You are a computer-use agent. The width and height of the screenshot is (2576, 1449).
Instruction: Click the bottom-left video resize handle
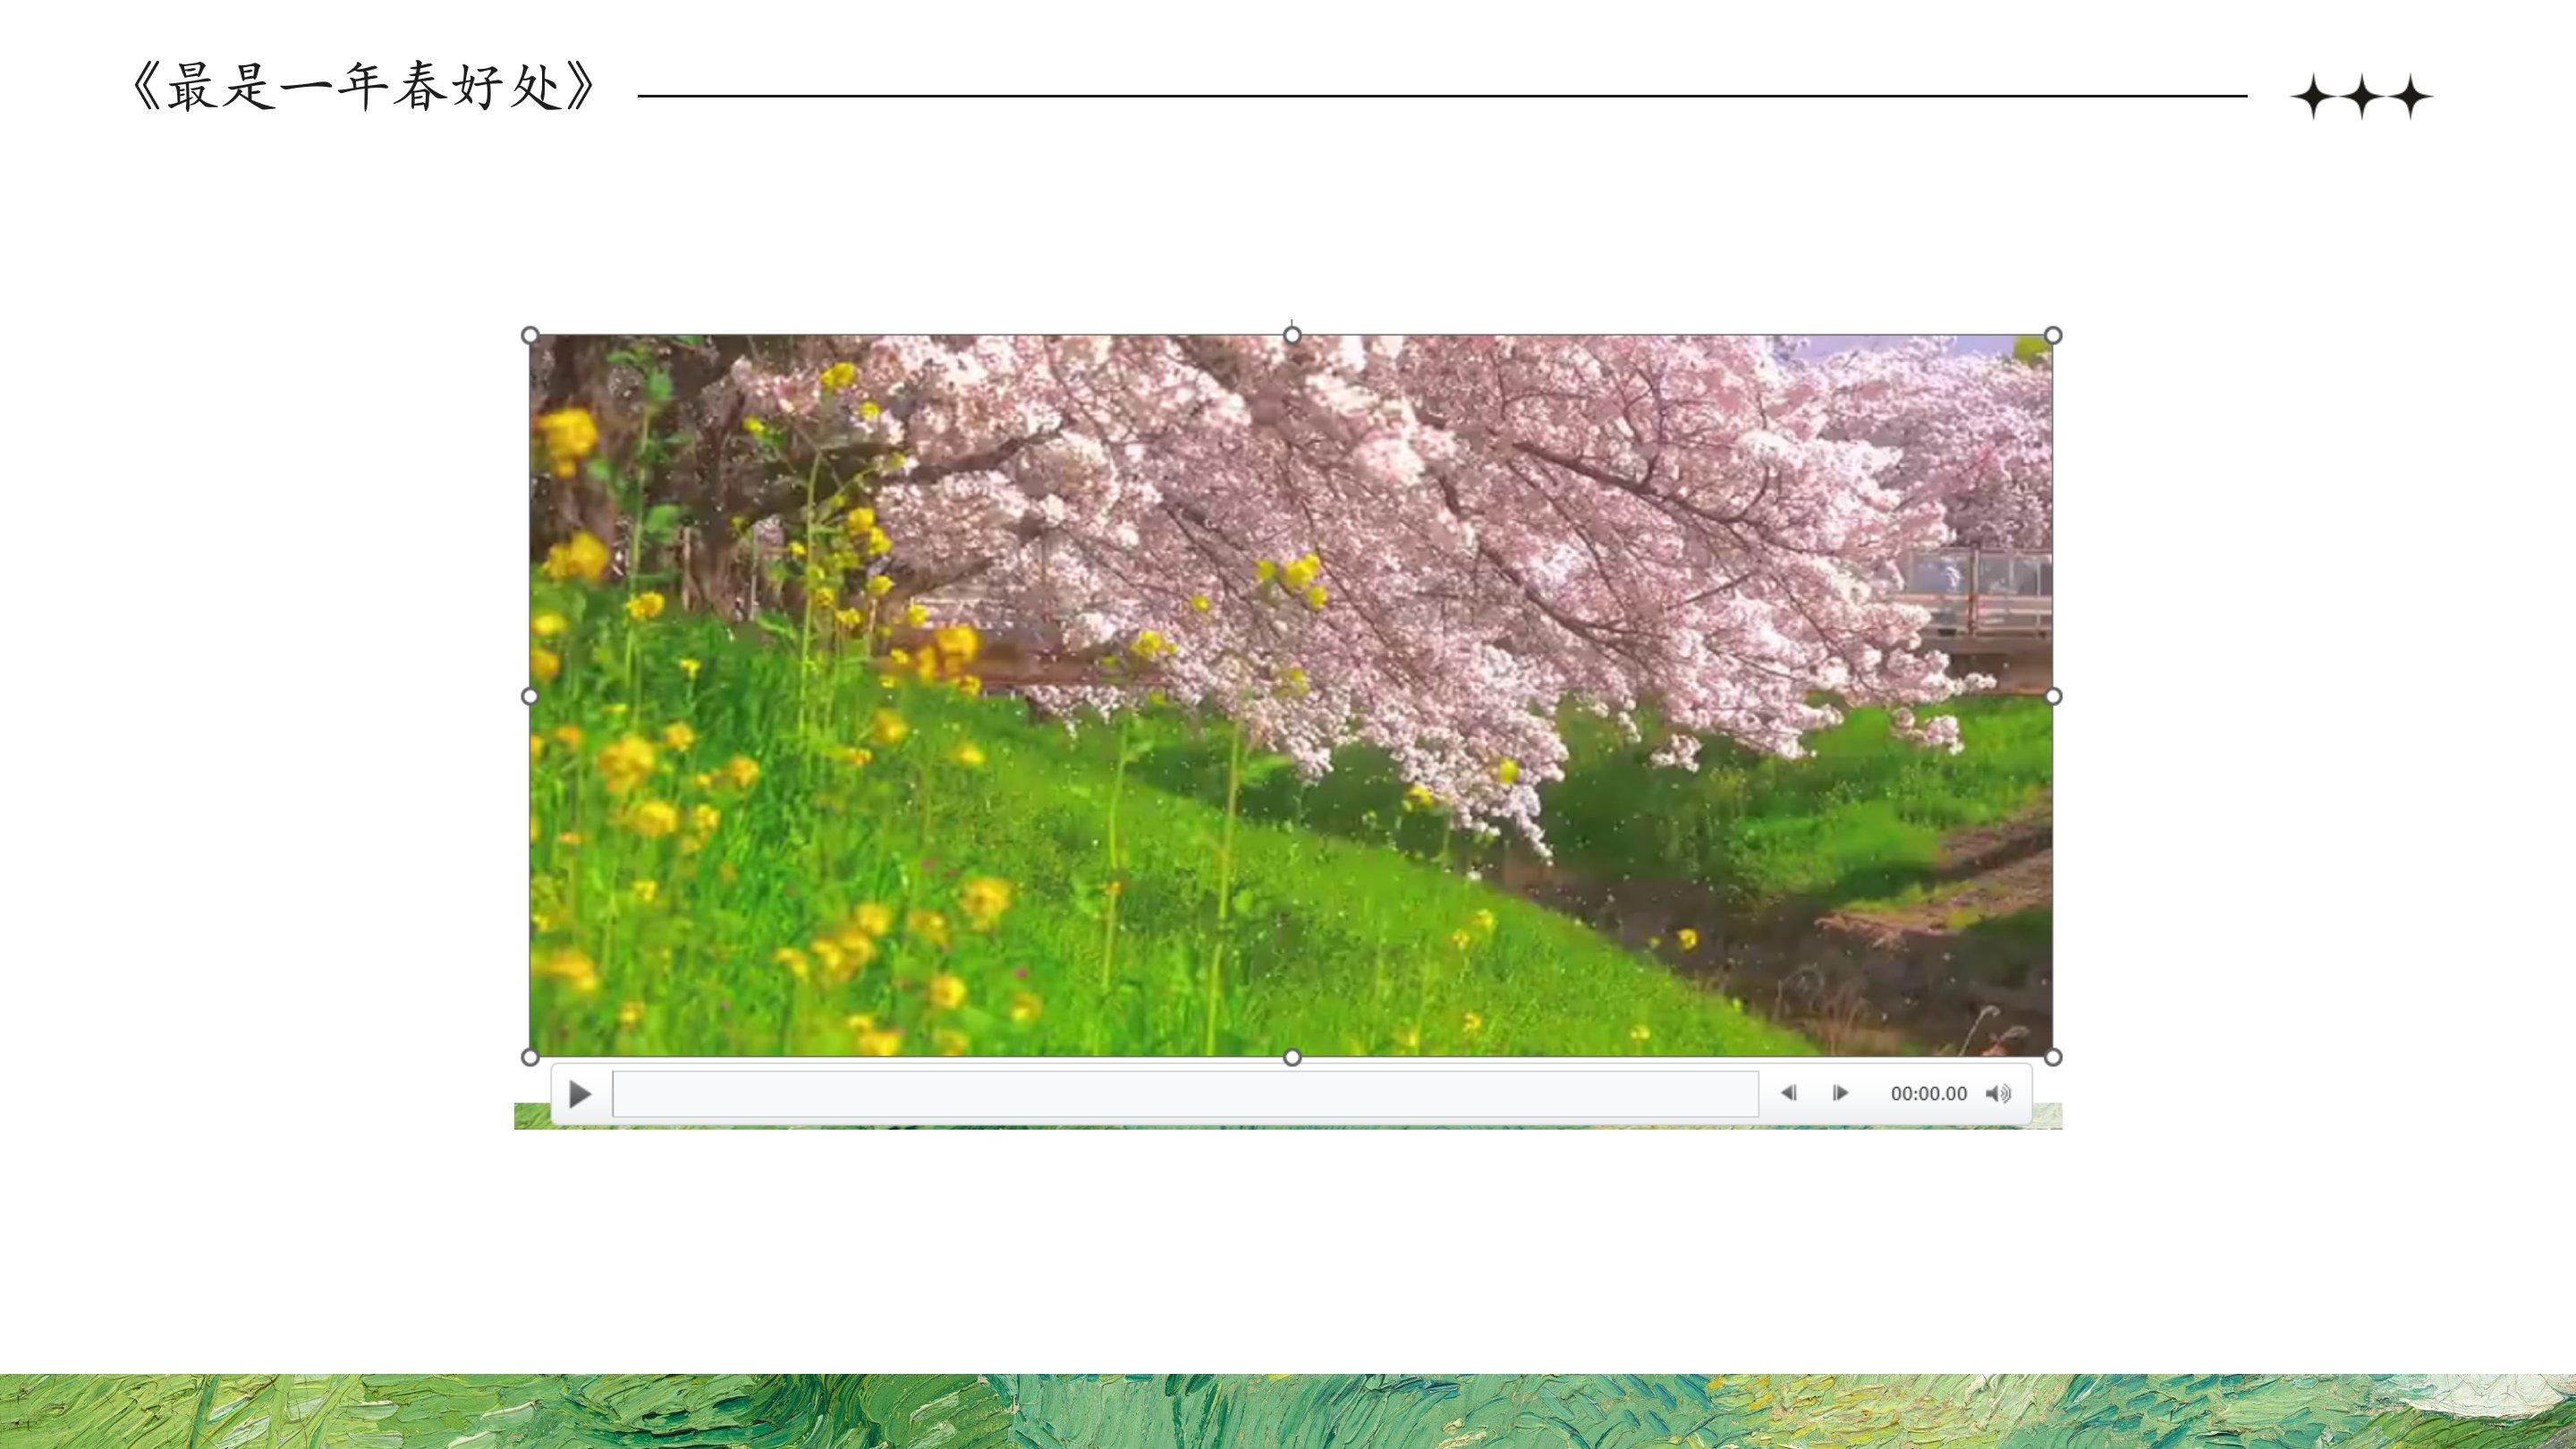(x=531, y=1057)
